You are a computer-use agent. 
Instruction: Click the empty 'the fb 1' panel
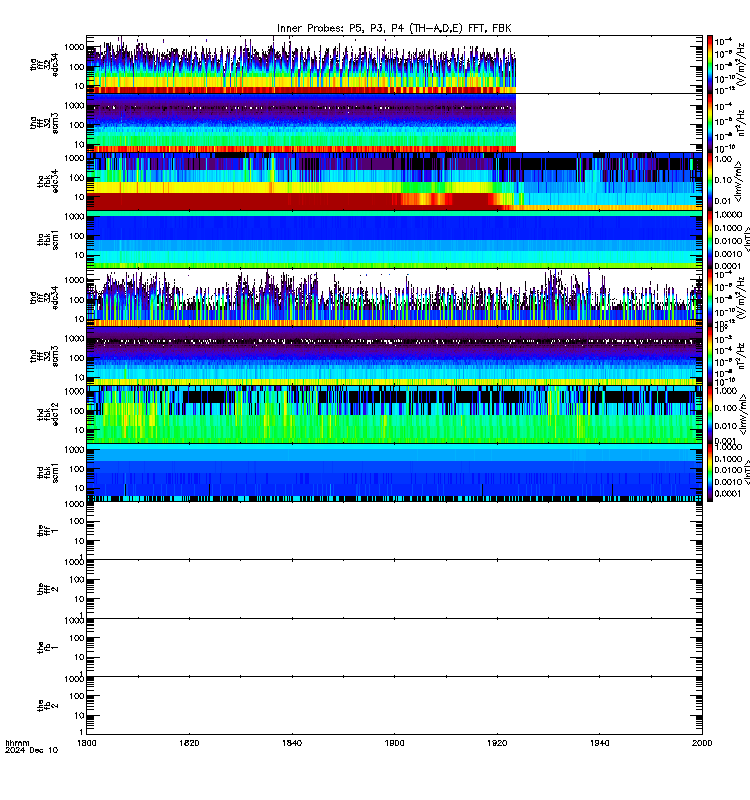pos(394,647)
